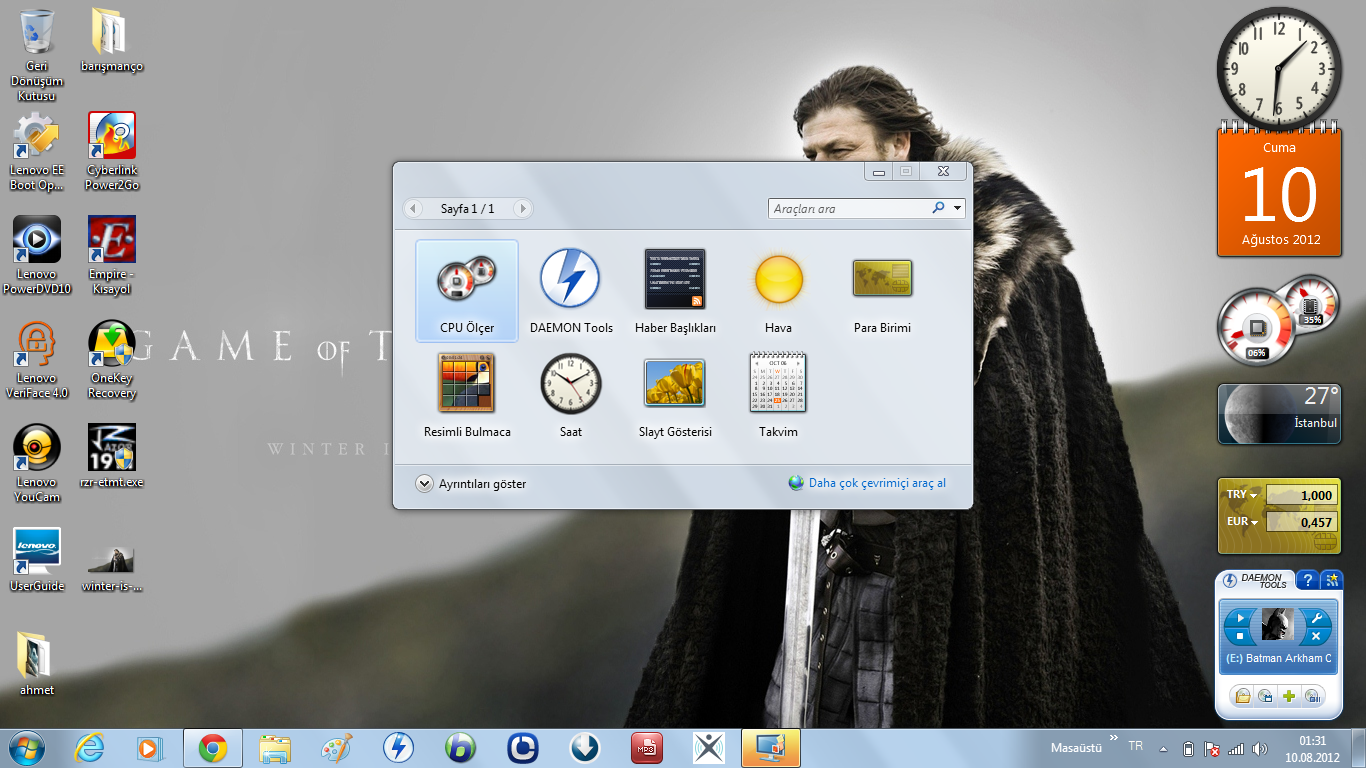Image resolution: width=1366 pixels, height=768 pixels.
Task: Switch to gadget gallery taskbar button
Action: tap(770, 748)
